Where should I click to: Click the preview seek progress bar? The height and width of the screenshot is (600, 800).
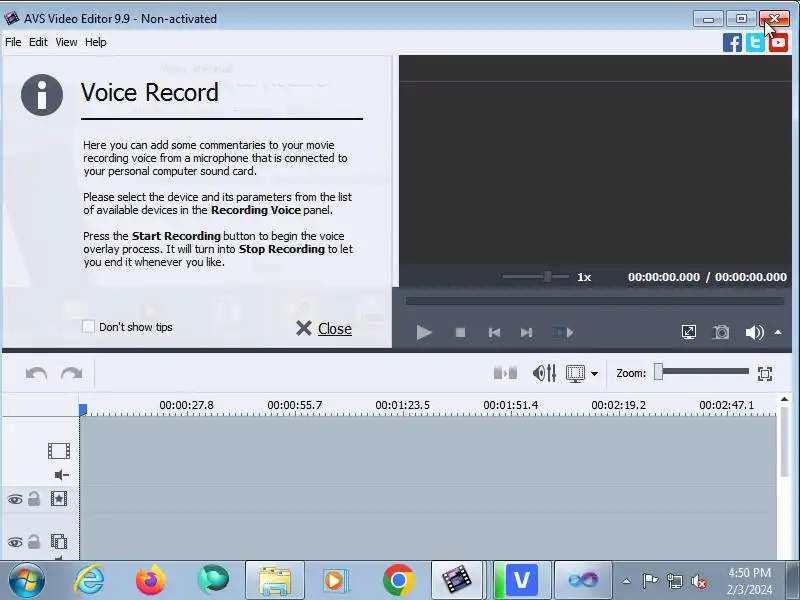point(595,301)
